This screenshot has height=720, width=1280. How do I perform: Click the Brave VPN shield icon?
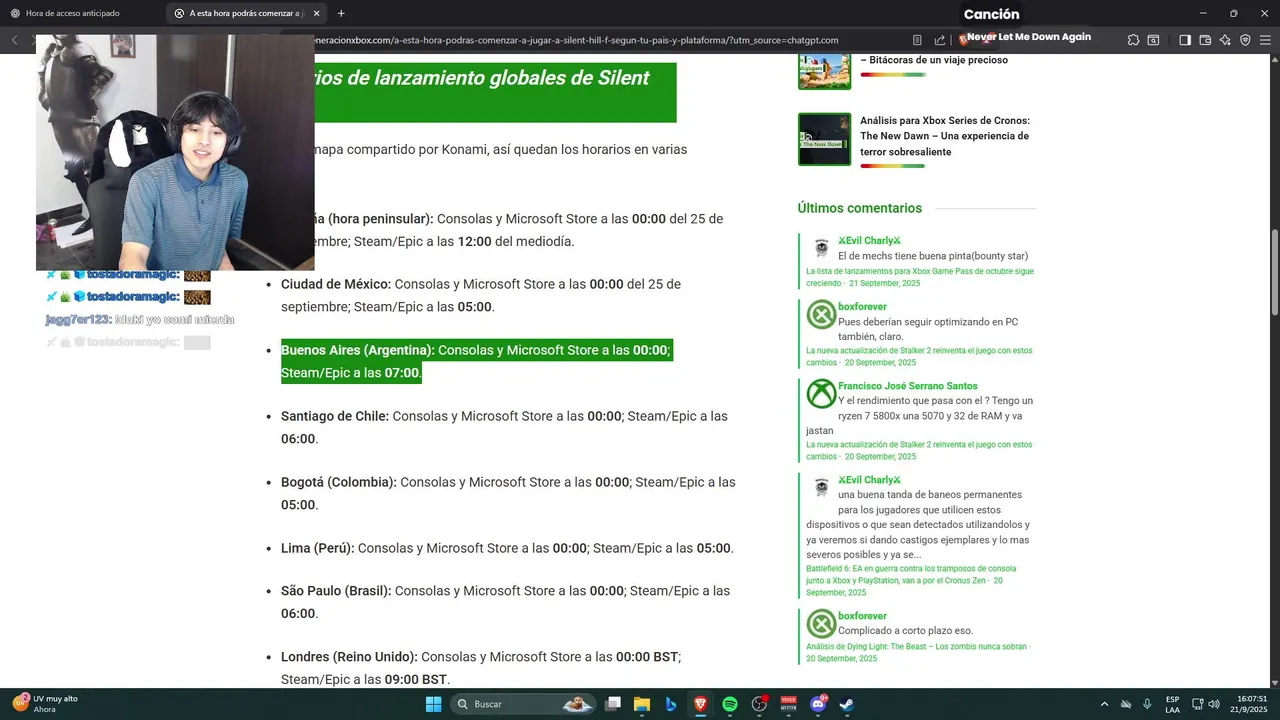coord(1245,40)
